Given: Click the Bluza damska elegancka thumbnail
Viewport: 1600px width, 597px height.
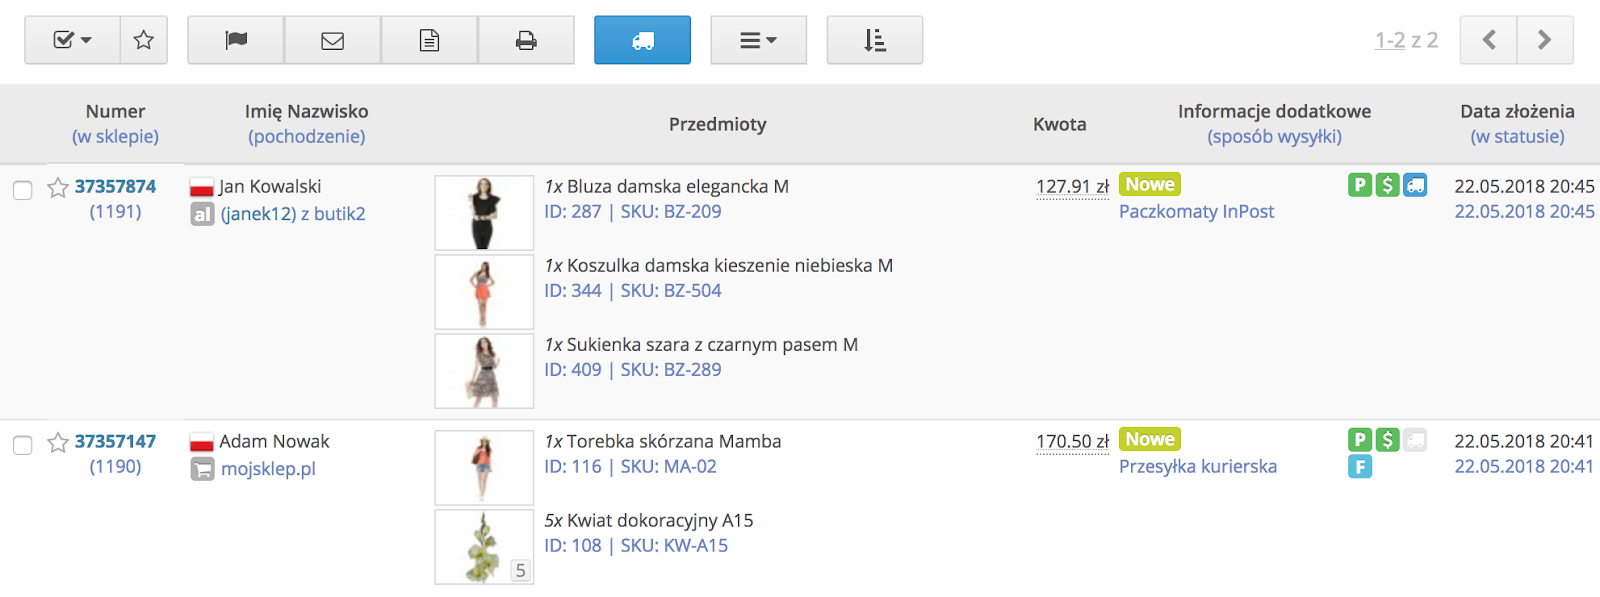Looking at the screenshot, I should [x=484, y=213].
